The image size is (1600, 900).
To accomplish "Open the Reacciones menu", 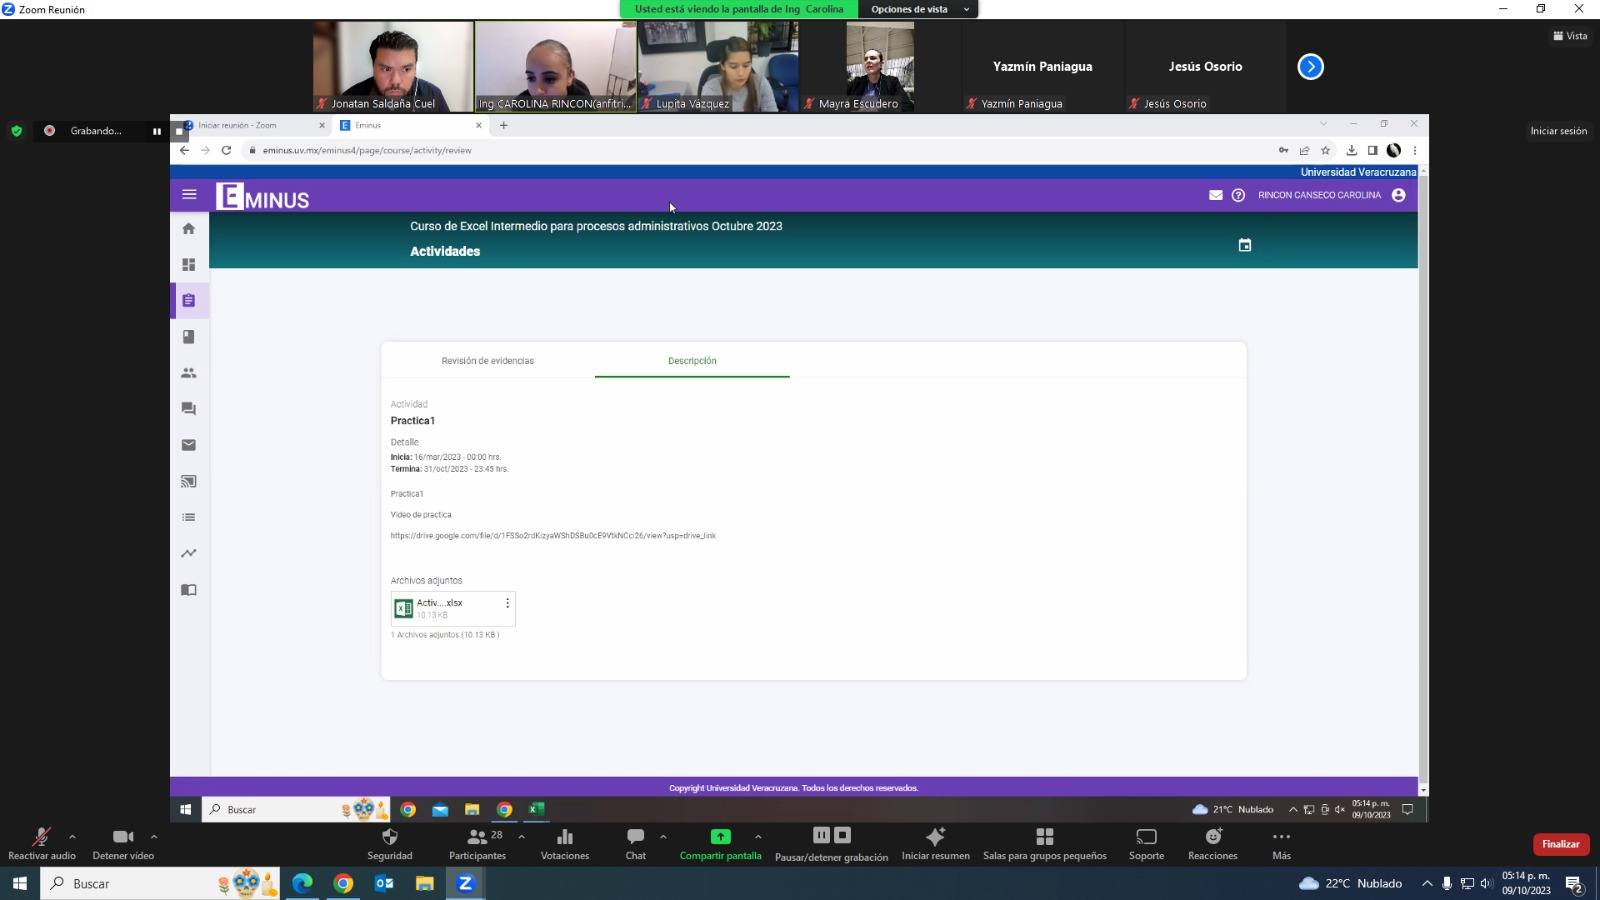I will tap(1213, 837).
